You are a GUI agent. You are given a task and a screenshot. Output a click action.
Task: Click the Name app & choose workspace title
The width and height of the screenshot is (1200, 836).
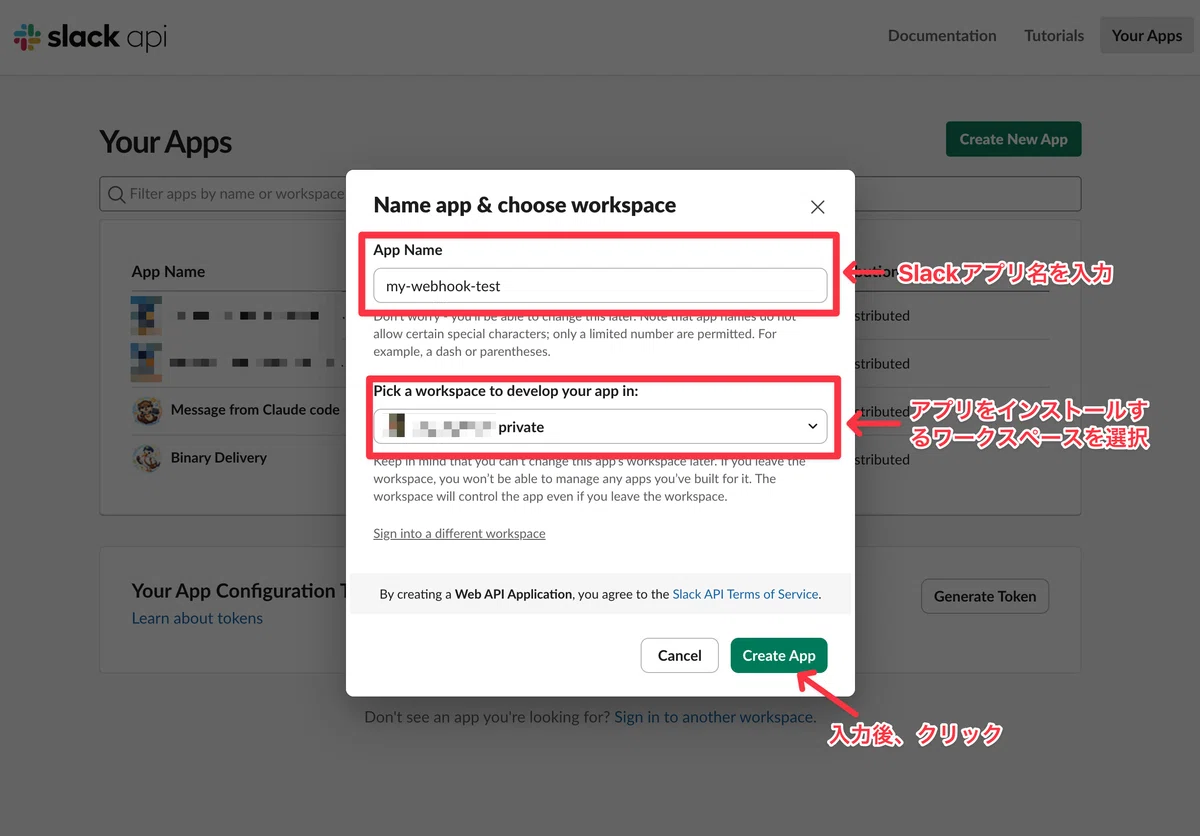pyautogui.click(x=525, y=205)
